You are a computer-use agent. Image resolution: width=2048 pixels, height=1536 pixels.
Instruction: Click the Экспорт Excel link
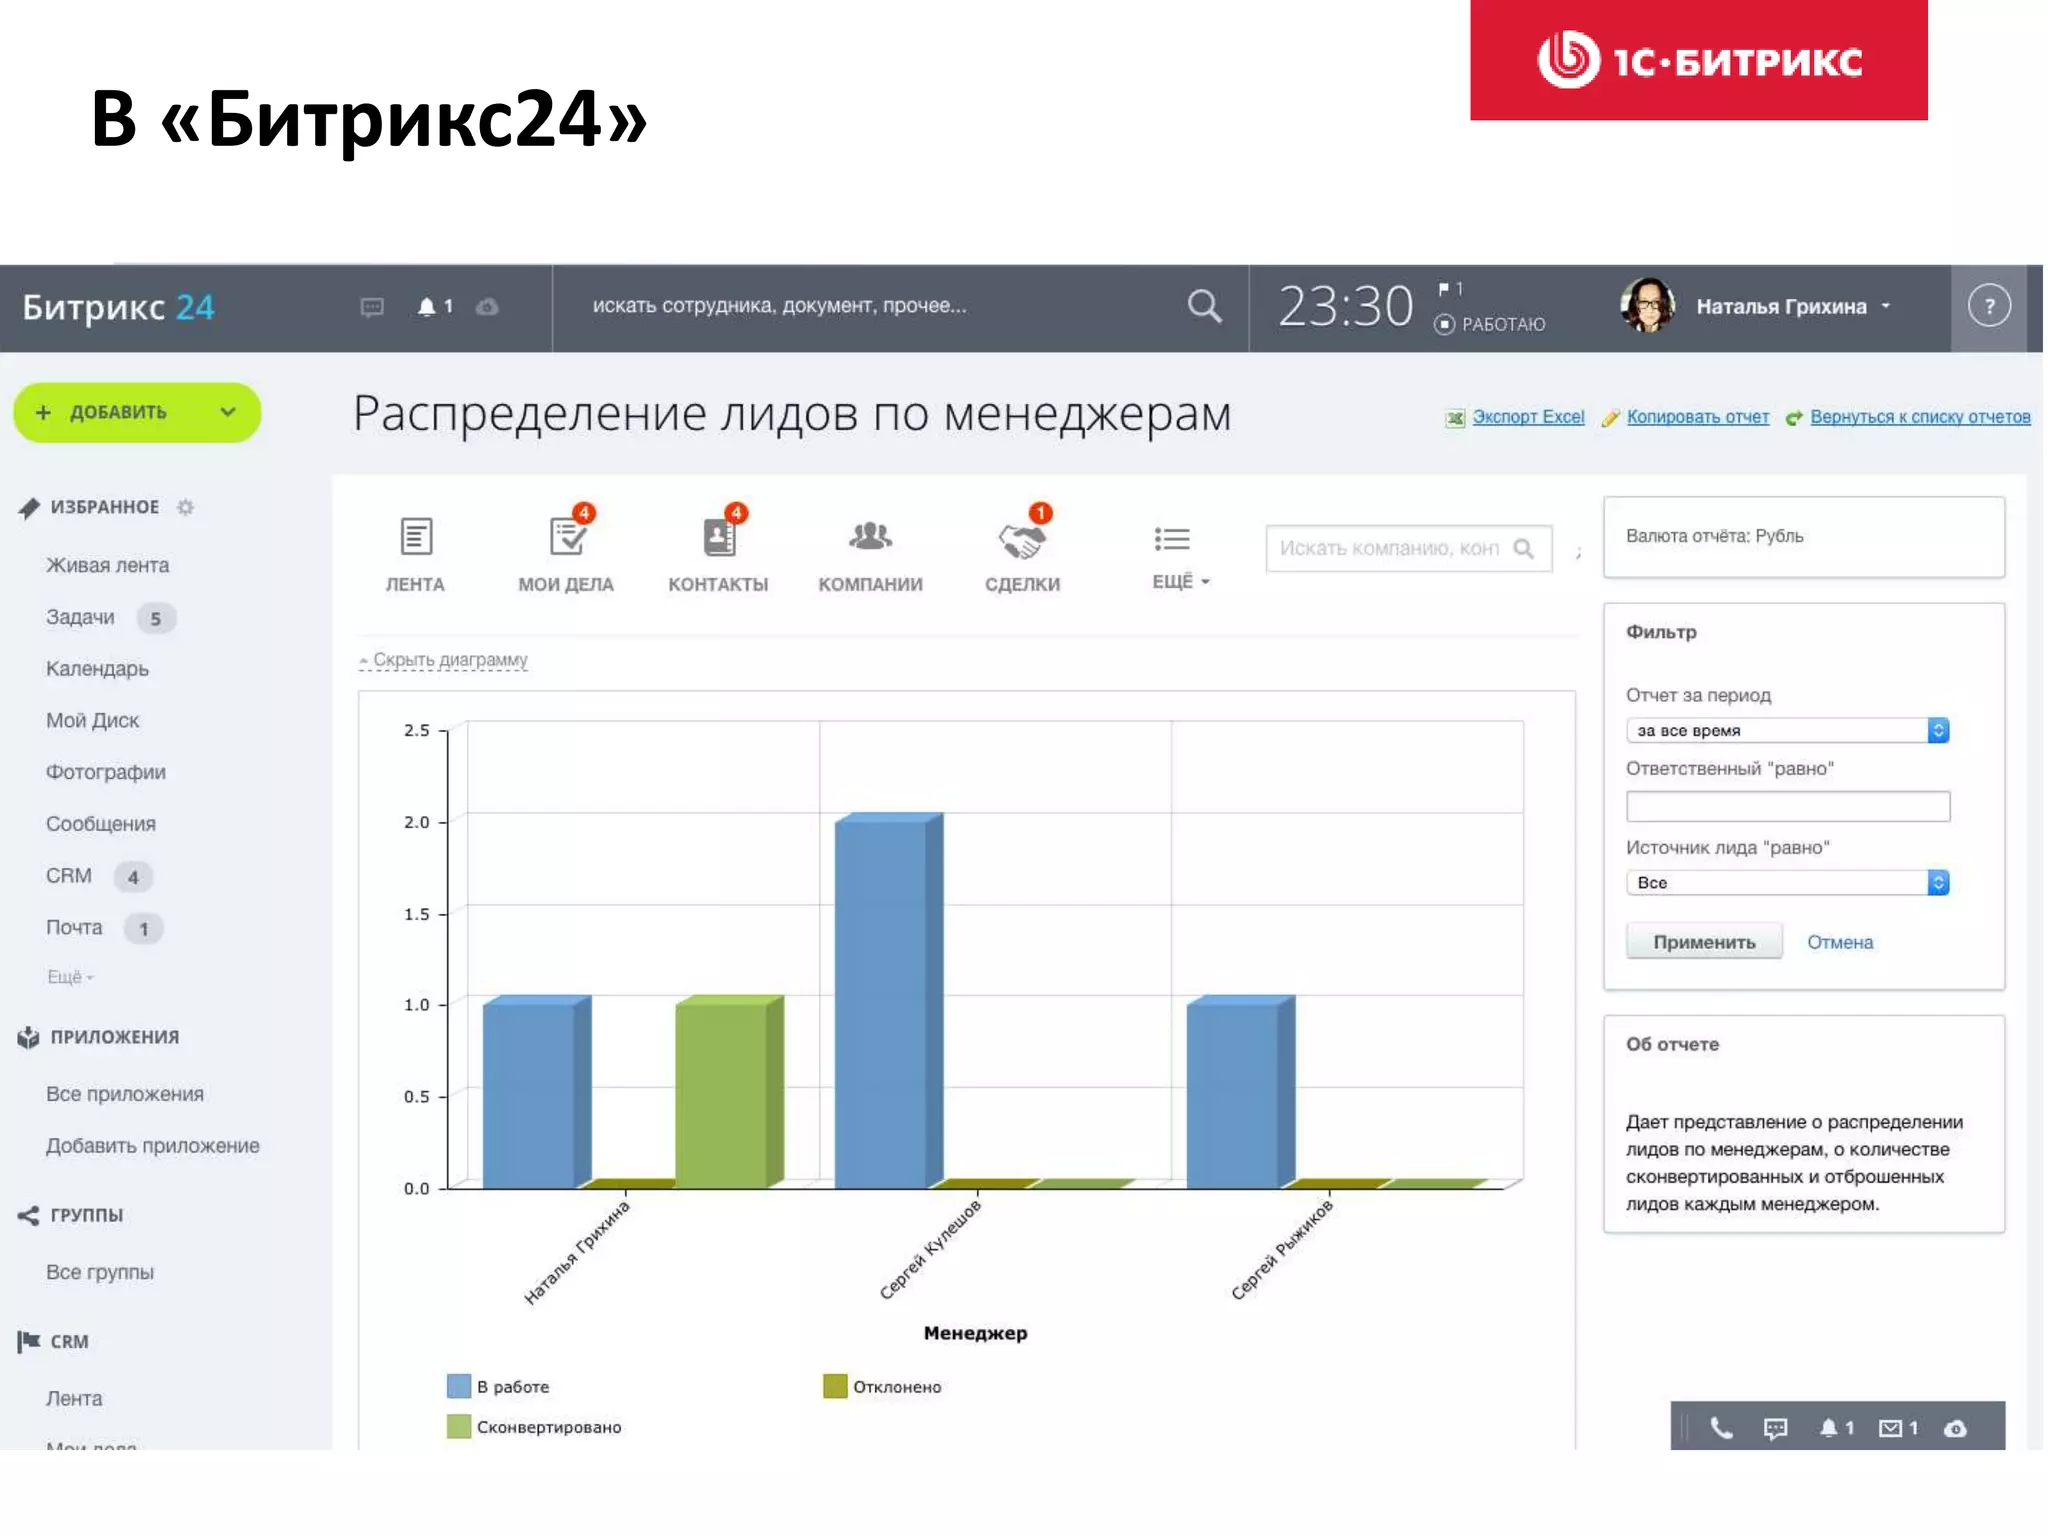click(1527, 417)
